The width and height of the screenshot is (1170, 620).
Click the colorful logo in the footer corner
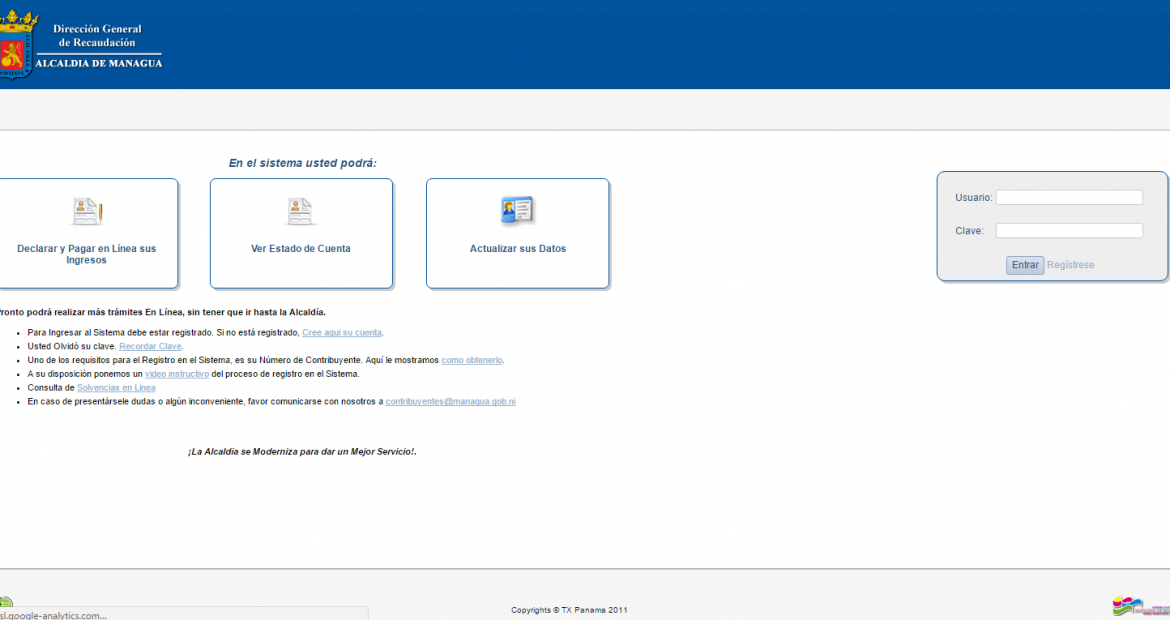[1140, 607]
